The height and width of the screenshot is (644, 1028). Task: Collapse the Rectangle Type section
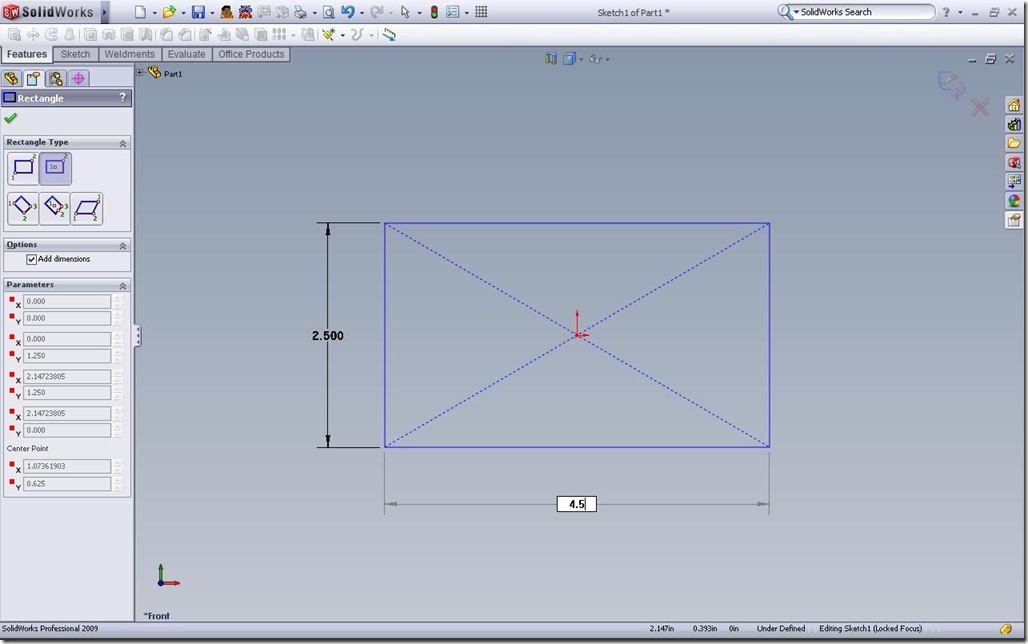pyautogui.click(x=123, y=143)
